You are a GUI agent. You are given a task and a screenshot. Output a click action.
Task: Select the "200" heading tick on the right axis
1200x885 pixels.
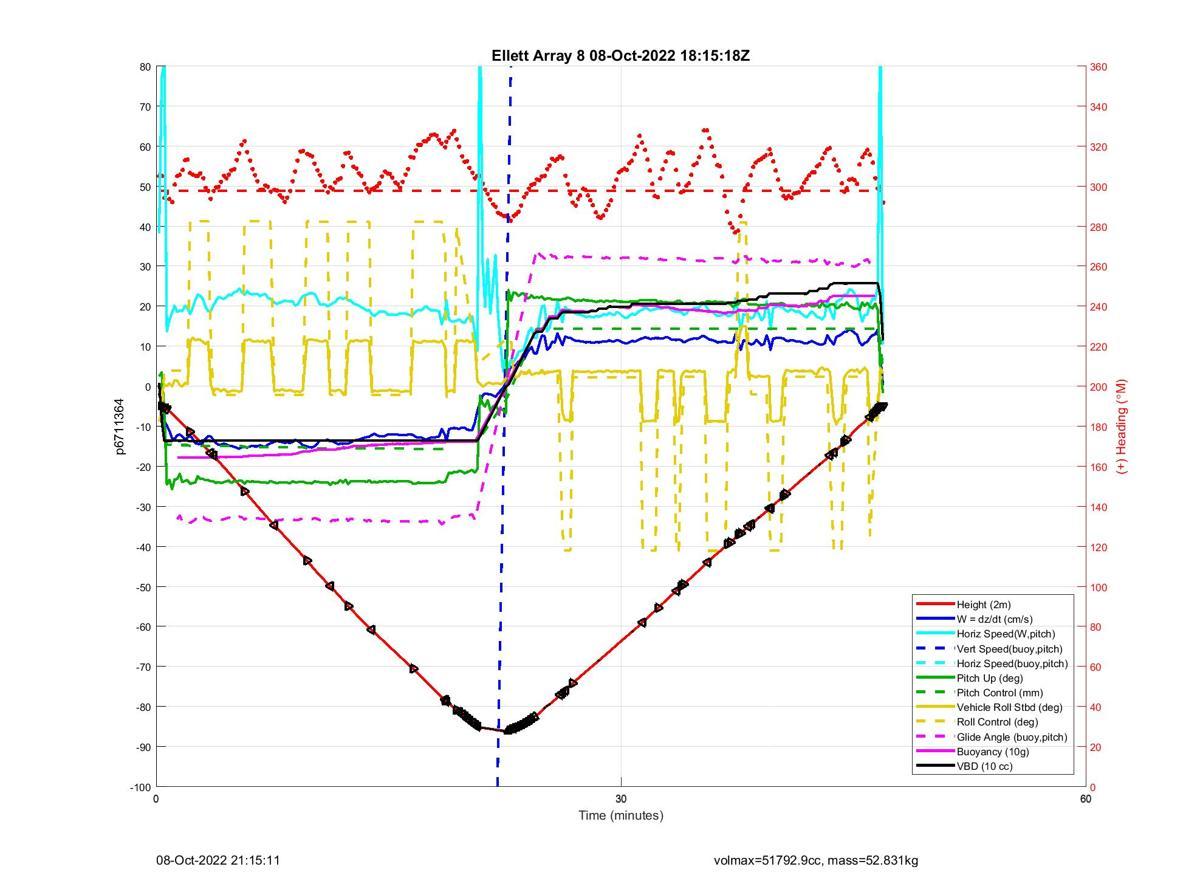coord(1098,387)
